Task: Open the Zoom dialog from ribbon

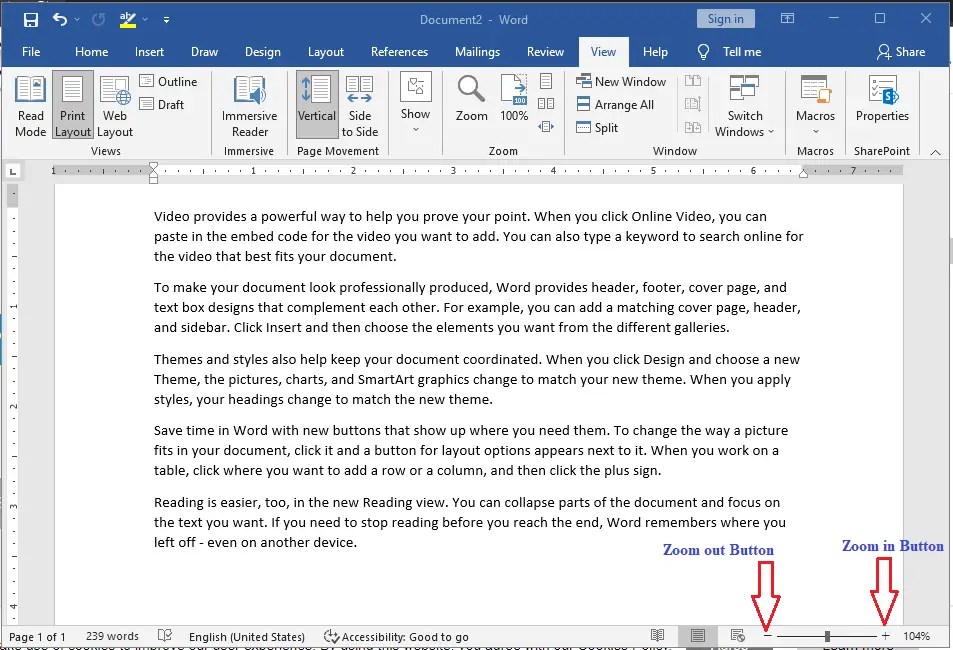Action: 472,99
